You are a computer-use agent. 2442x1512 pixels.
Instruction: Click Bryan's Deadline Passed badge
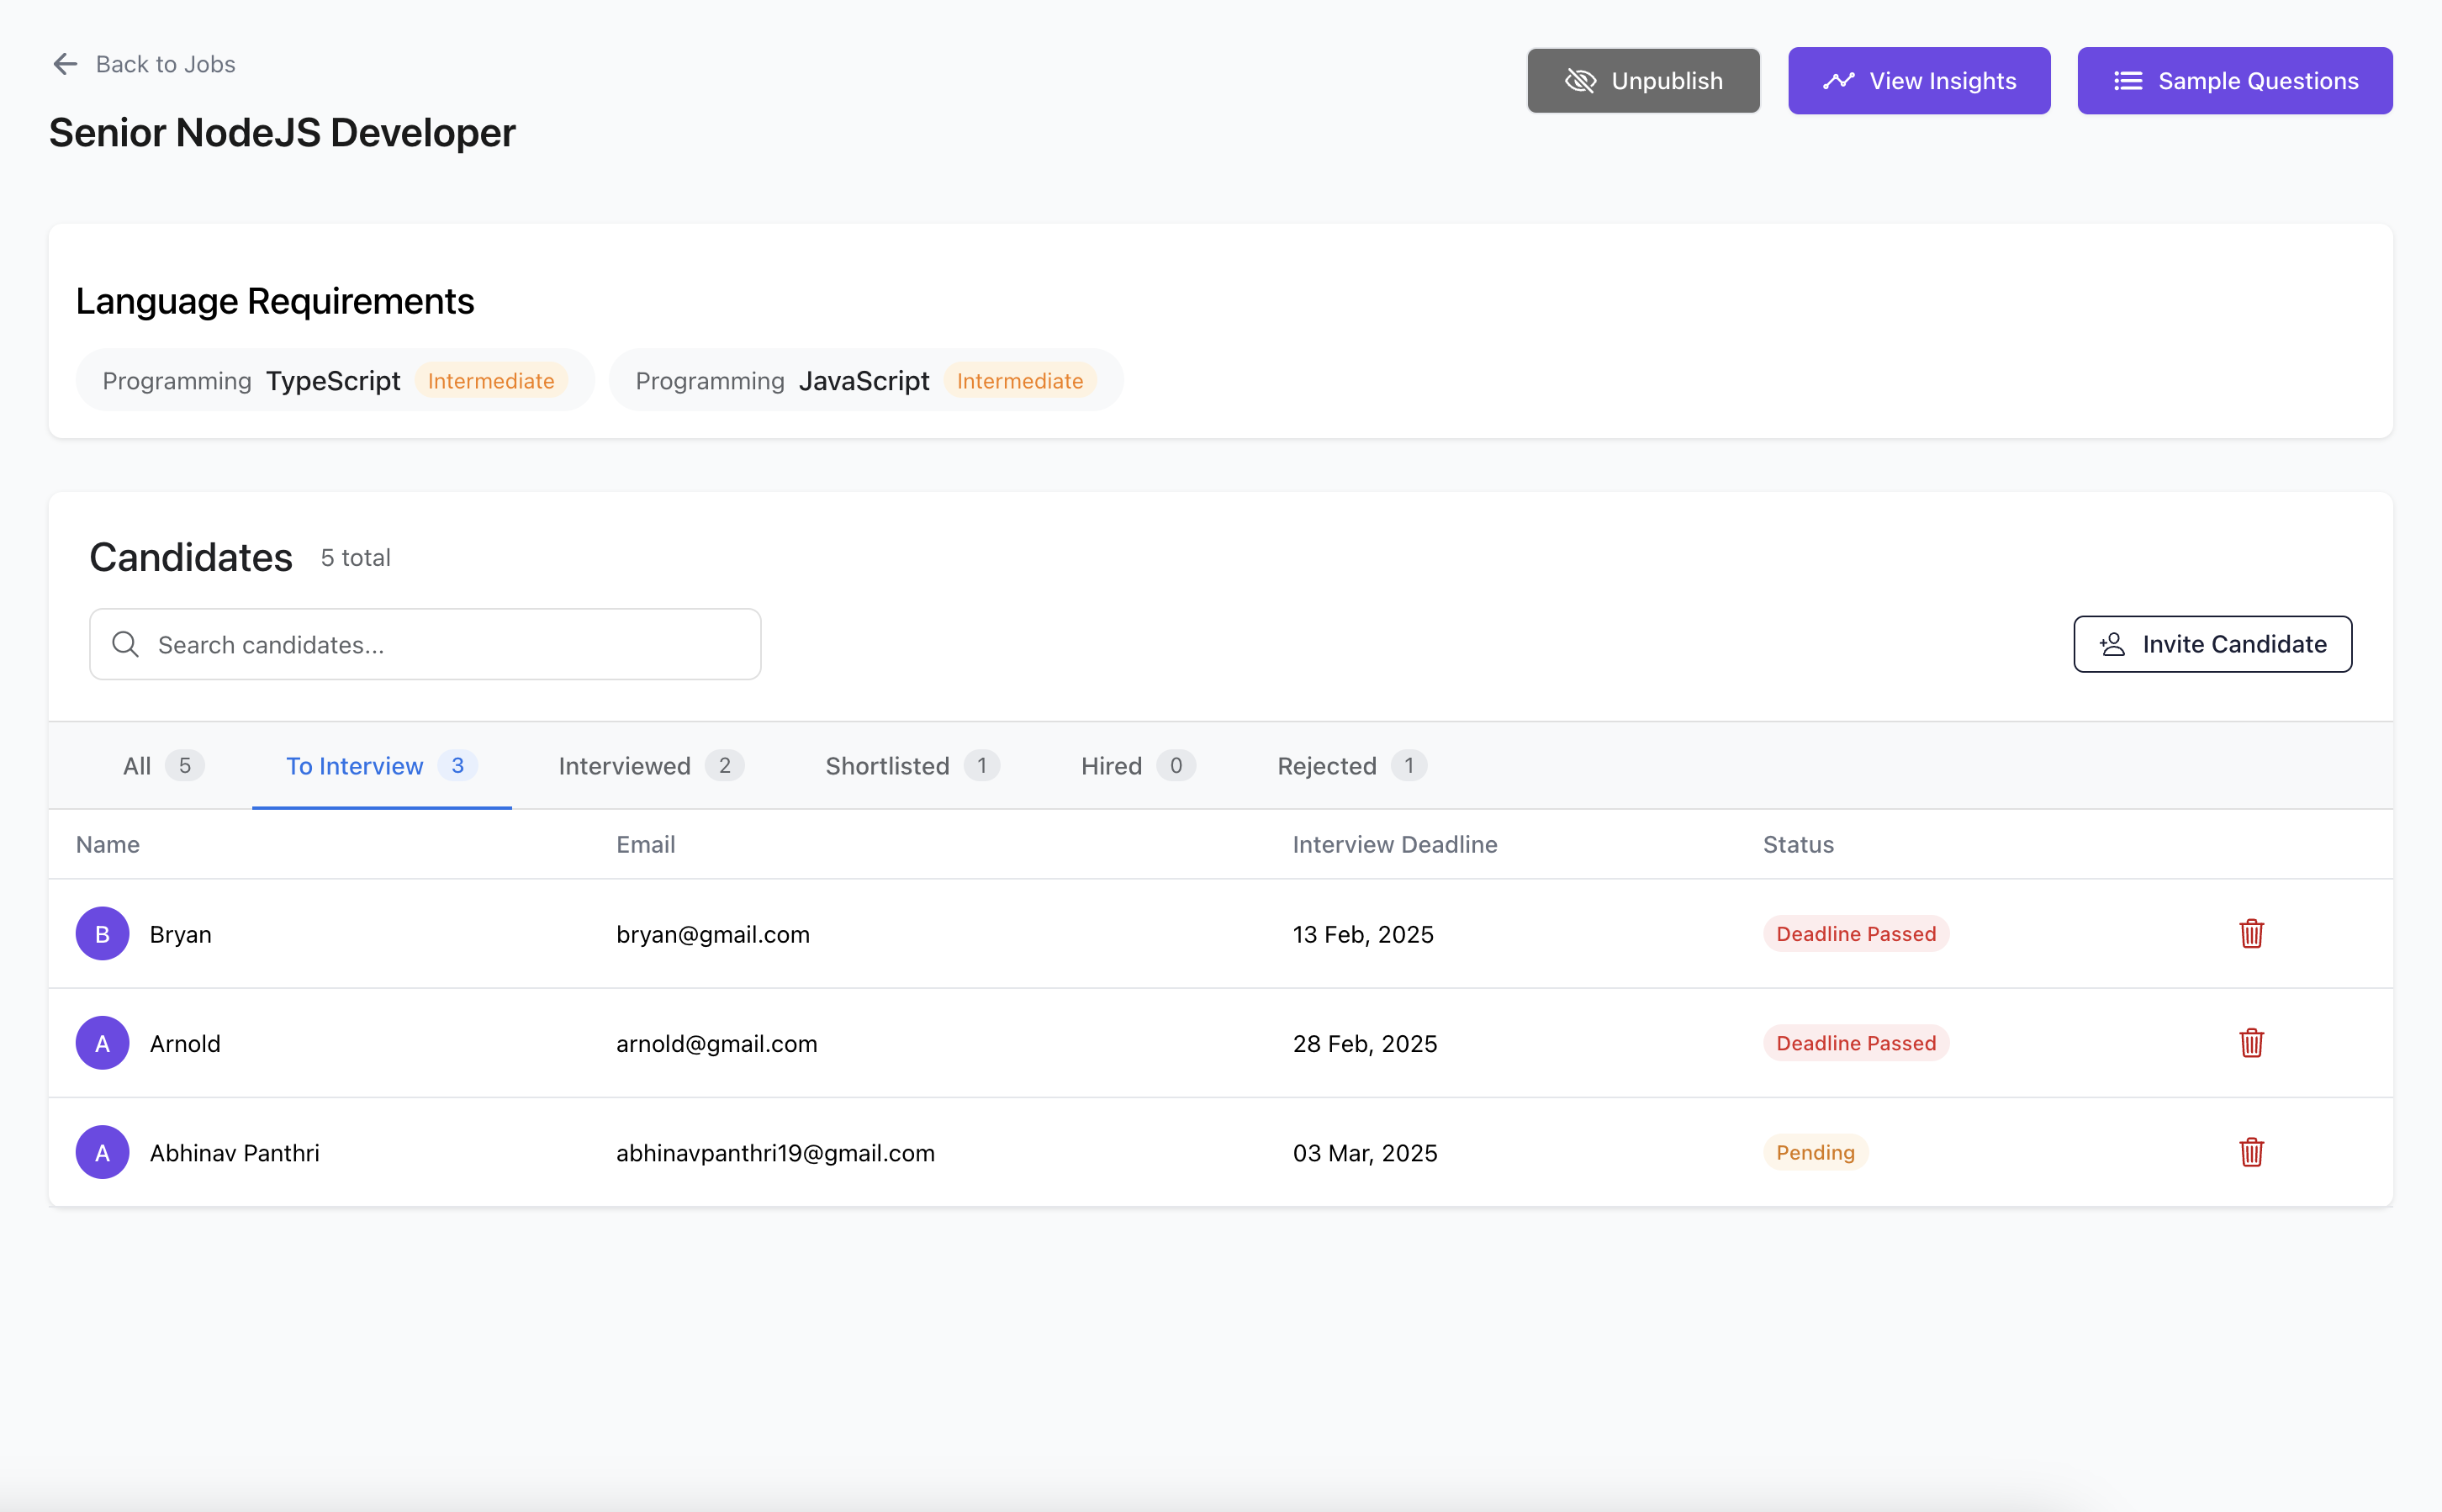point(1856,934)
